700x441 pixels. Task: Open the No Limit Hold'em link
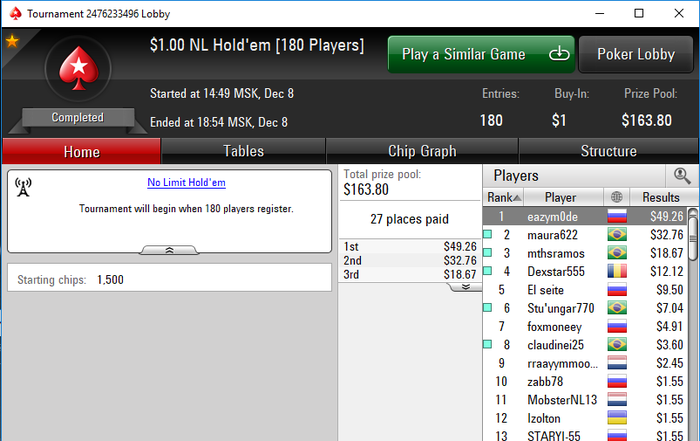pos(187,182)
